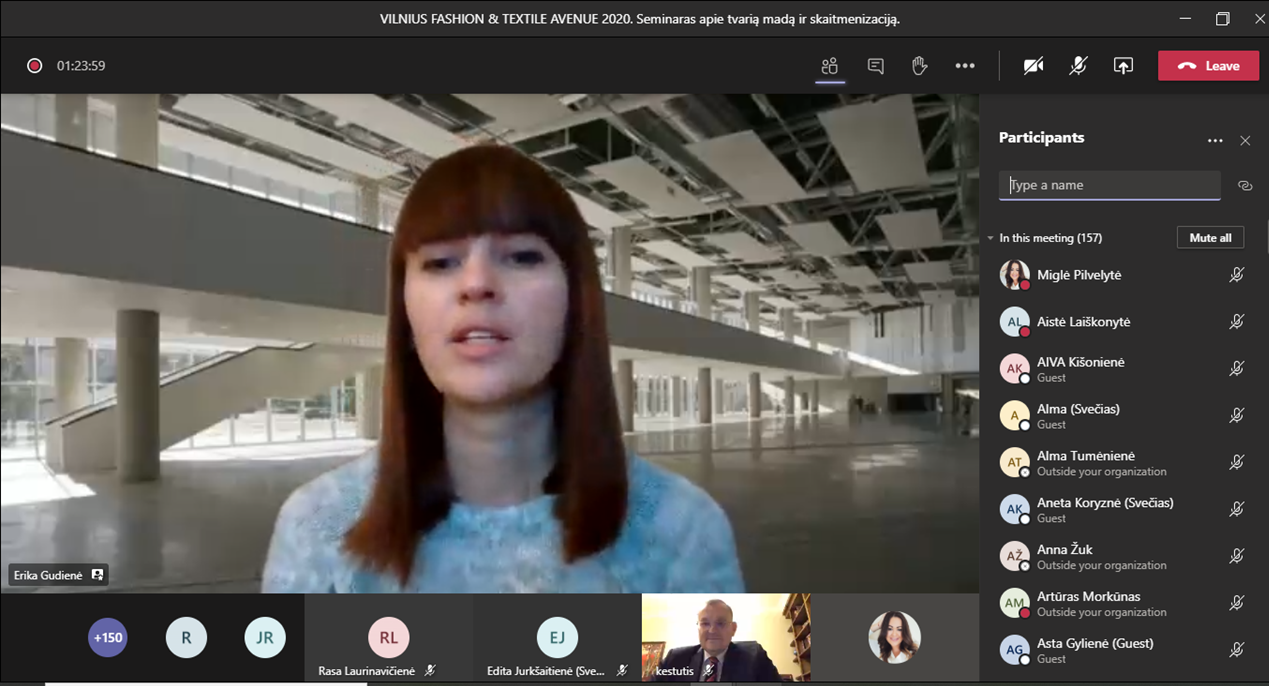Image resolution: width=1269 pixels, height=686 pixels.
Task: Unmute the microphone
Action: click(x=1078, y=66)
